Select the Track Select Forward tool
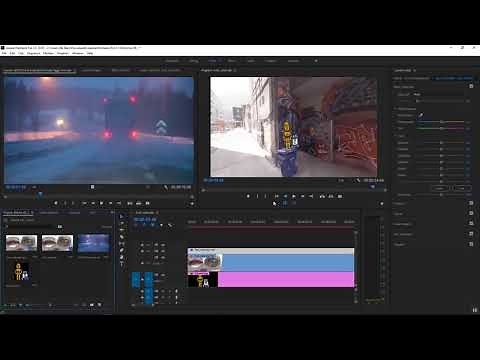The width and height of the screenshot is (480, 360). pyautogui.click(x=122, y=223)
